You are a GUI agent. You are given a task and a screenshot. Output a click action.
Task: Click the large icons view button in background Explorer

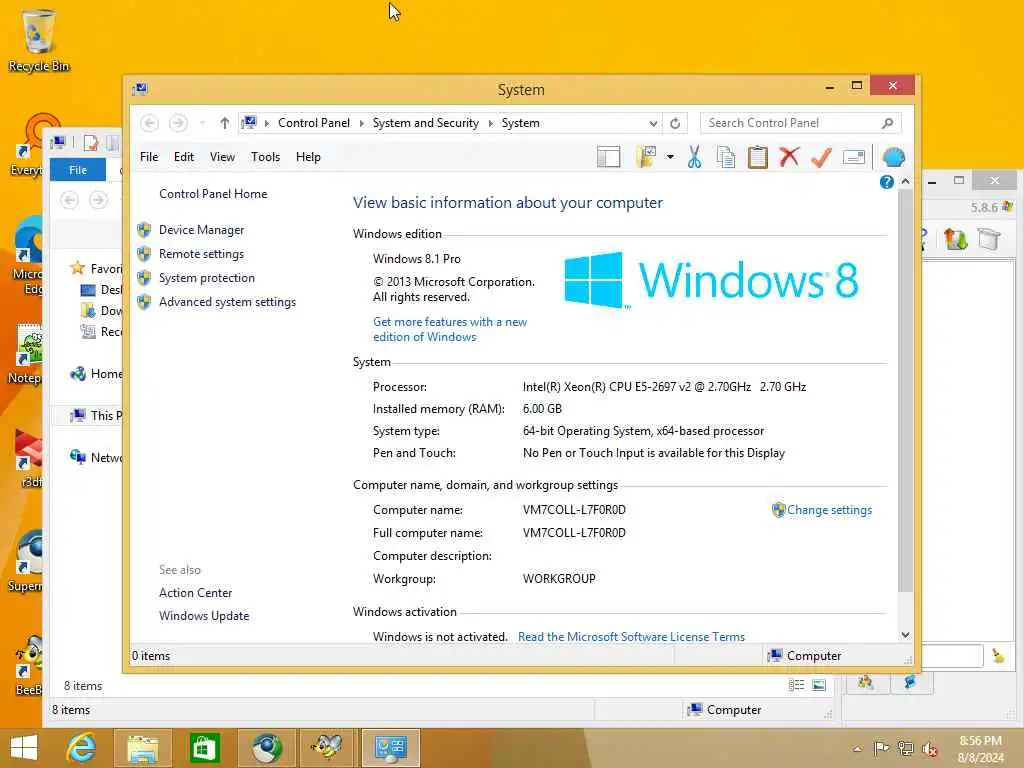[x=819, y=685]
